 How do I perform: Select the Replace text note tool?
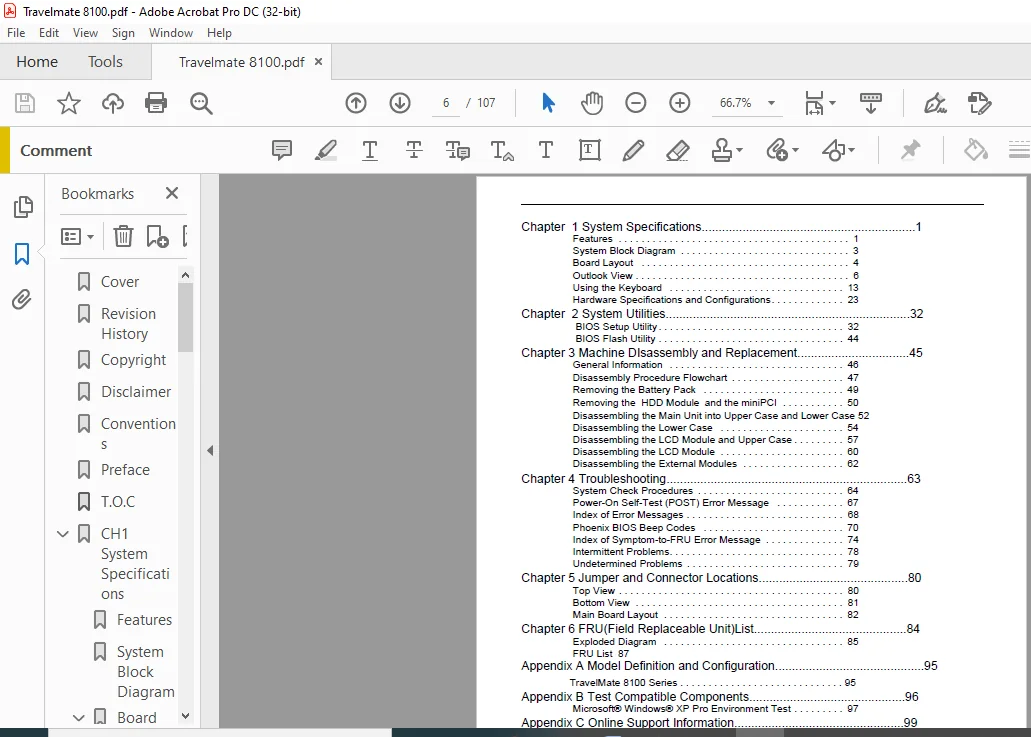[458, 151]
